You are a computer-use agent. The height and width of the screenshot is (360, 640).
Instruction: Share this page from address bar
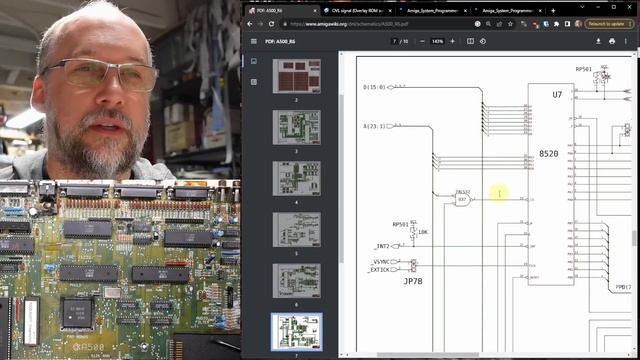(x=499, y=24)
